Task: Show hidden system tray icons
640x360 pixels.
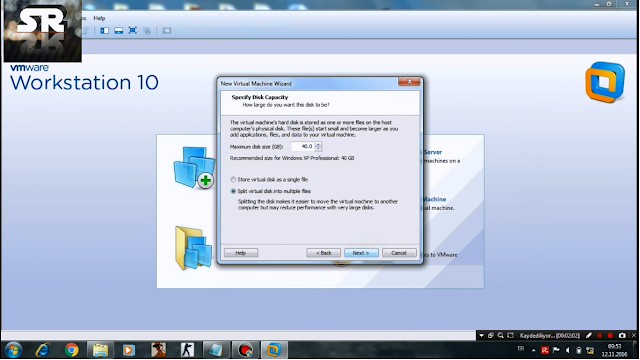Action: (x=533, y=350)
